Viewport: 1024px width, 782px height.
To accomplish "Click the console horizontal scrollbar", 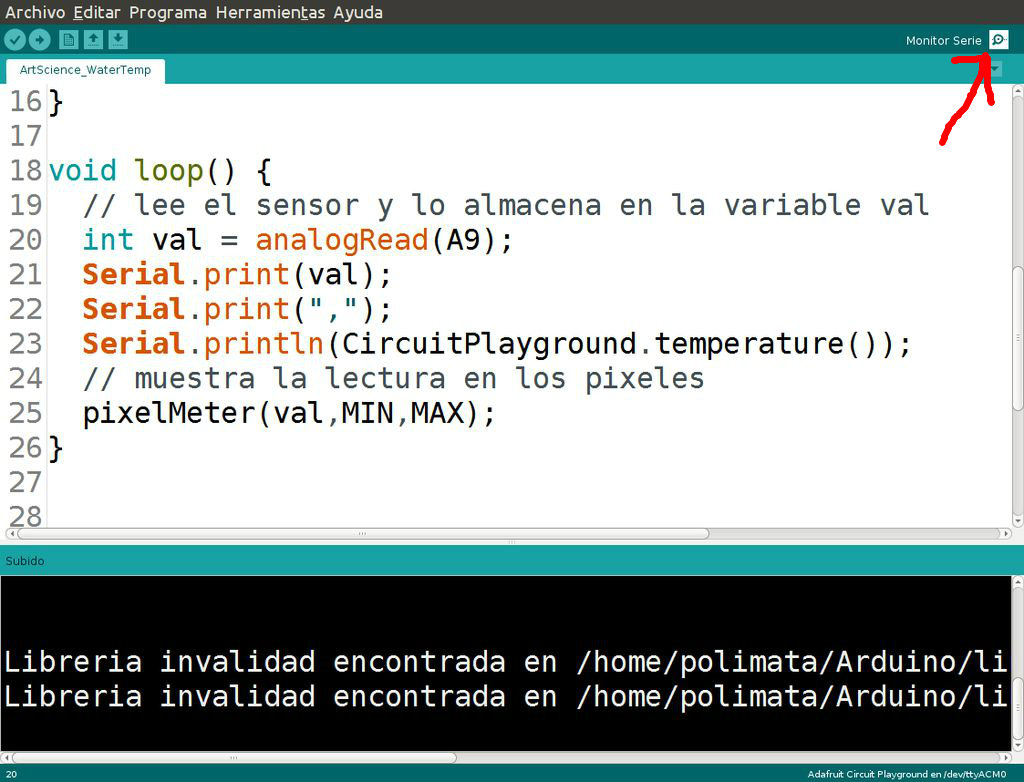I will click(234, 758).
